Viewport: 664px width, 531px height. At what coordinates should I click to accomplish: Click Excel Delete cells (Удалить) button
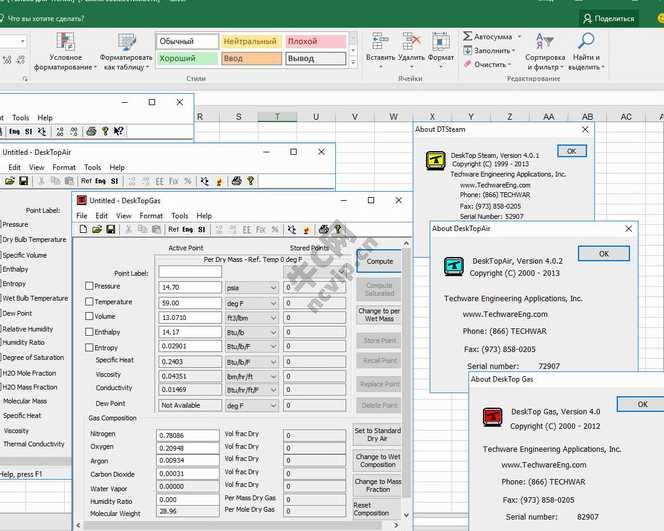pos(411,50)
